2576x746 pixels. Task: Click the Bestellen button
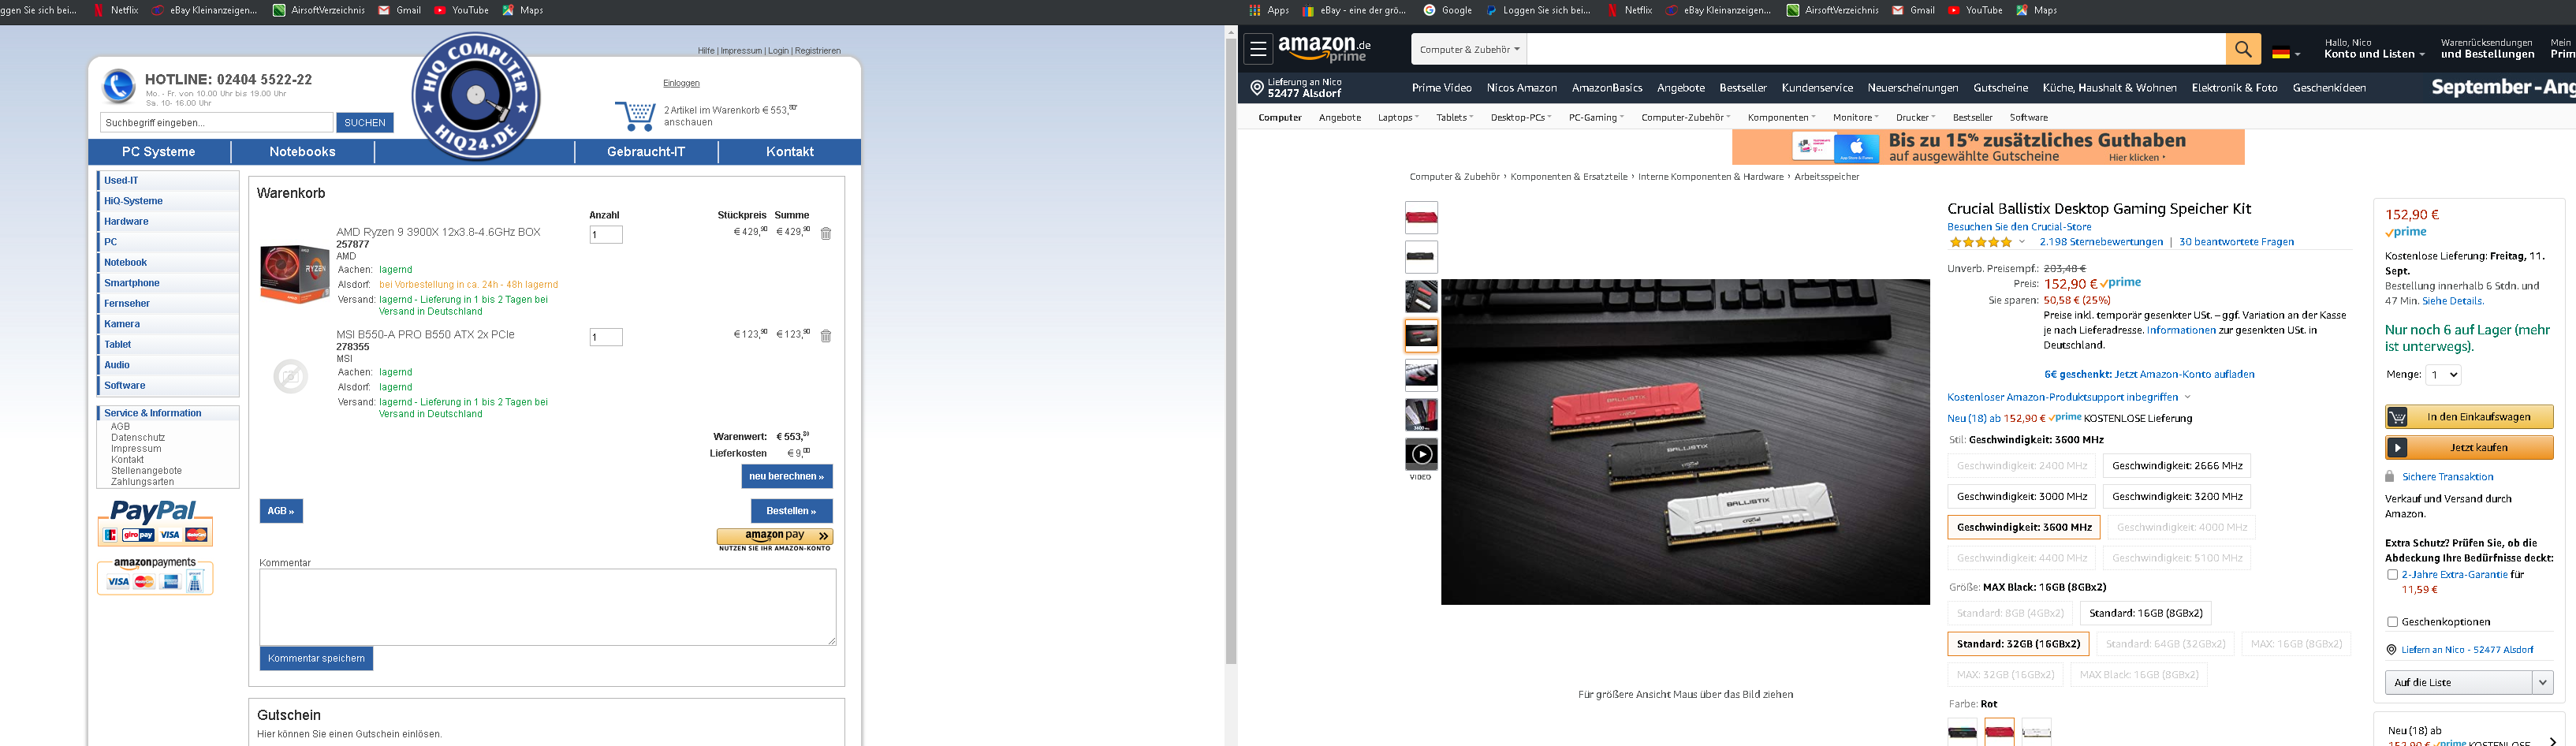[x=791, y=511]
